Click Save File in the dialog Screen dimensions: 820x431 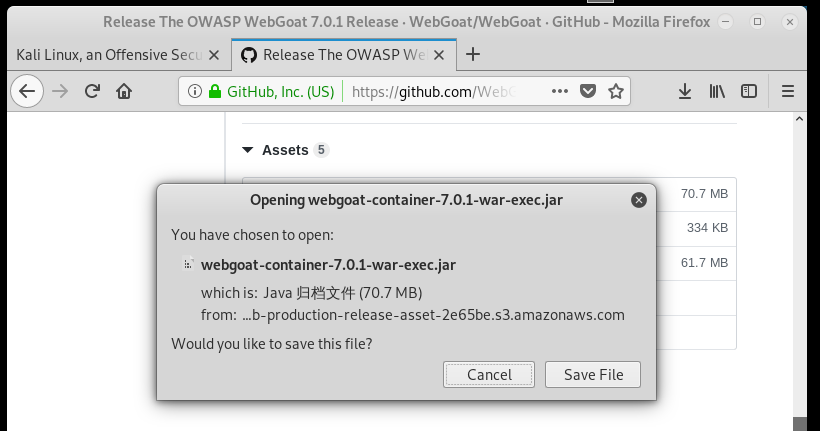point(593,375)
